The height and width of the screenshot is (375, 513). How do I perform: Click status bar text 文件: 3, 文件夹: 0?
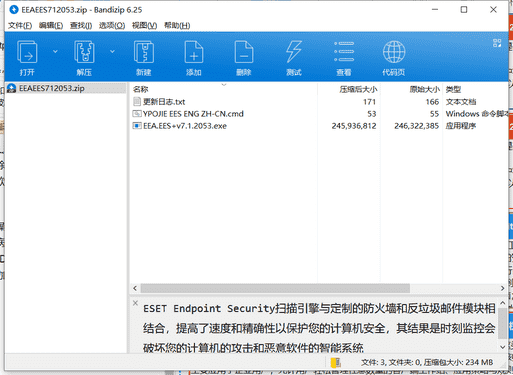tap(390, 362)
